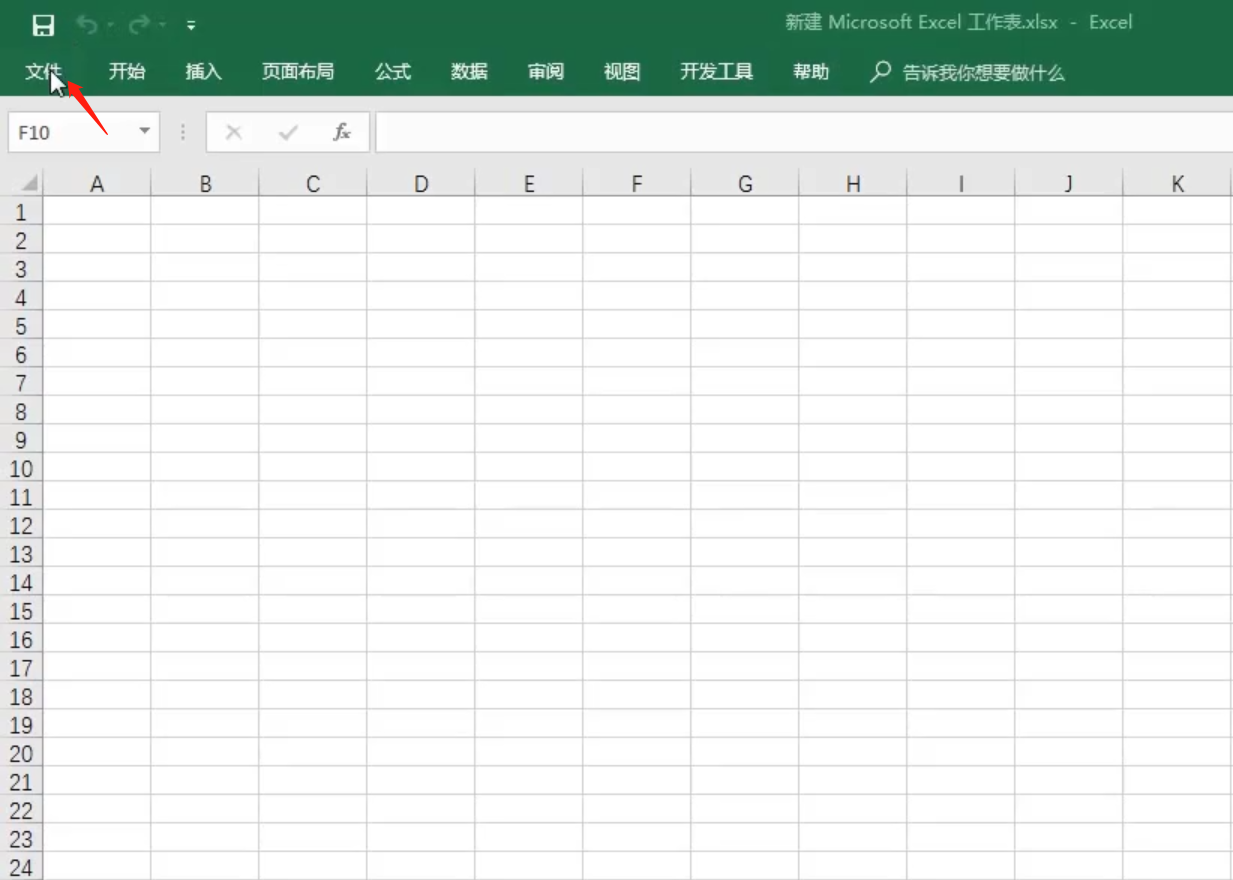Select row 2 header

point(21,240)
